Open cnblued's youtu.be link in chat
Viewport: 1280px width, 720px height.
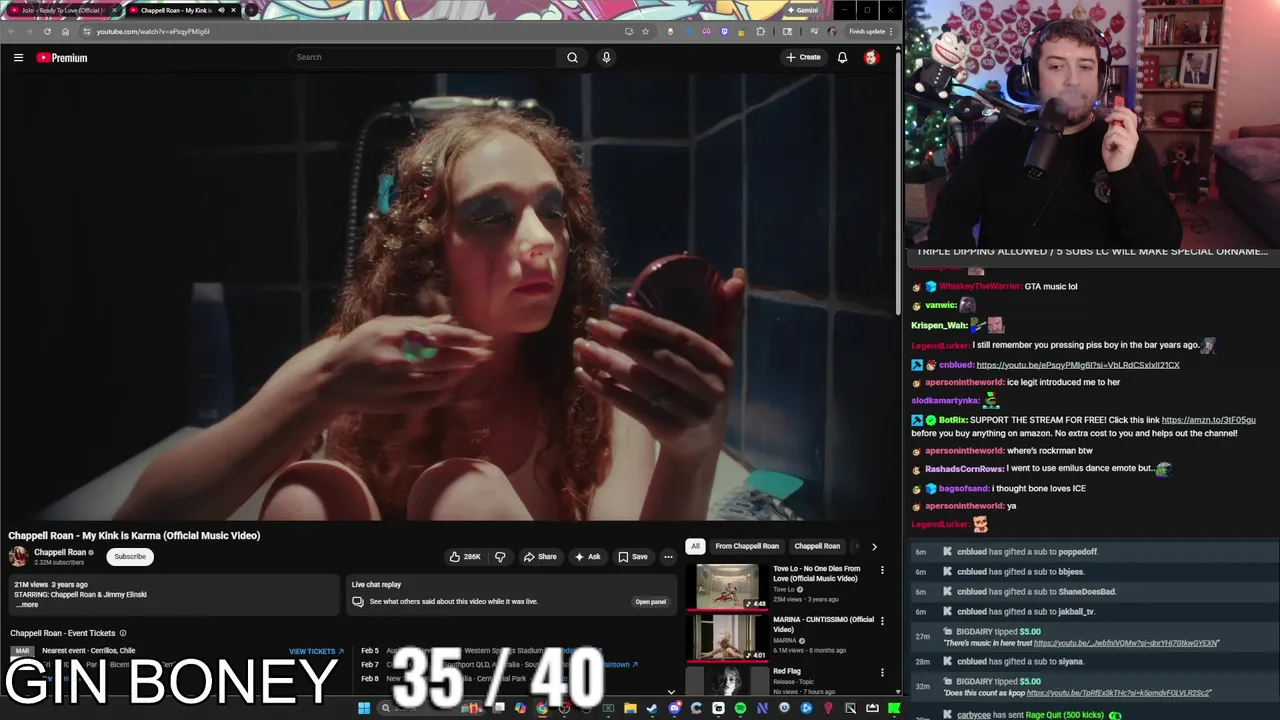coord(1078,365)
